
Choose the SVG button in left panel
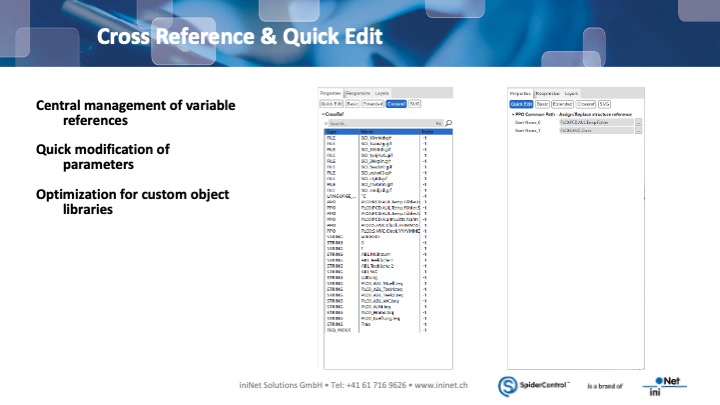pyautogui.click(x=415, y=103)
